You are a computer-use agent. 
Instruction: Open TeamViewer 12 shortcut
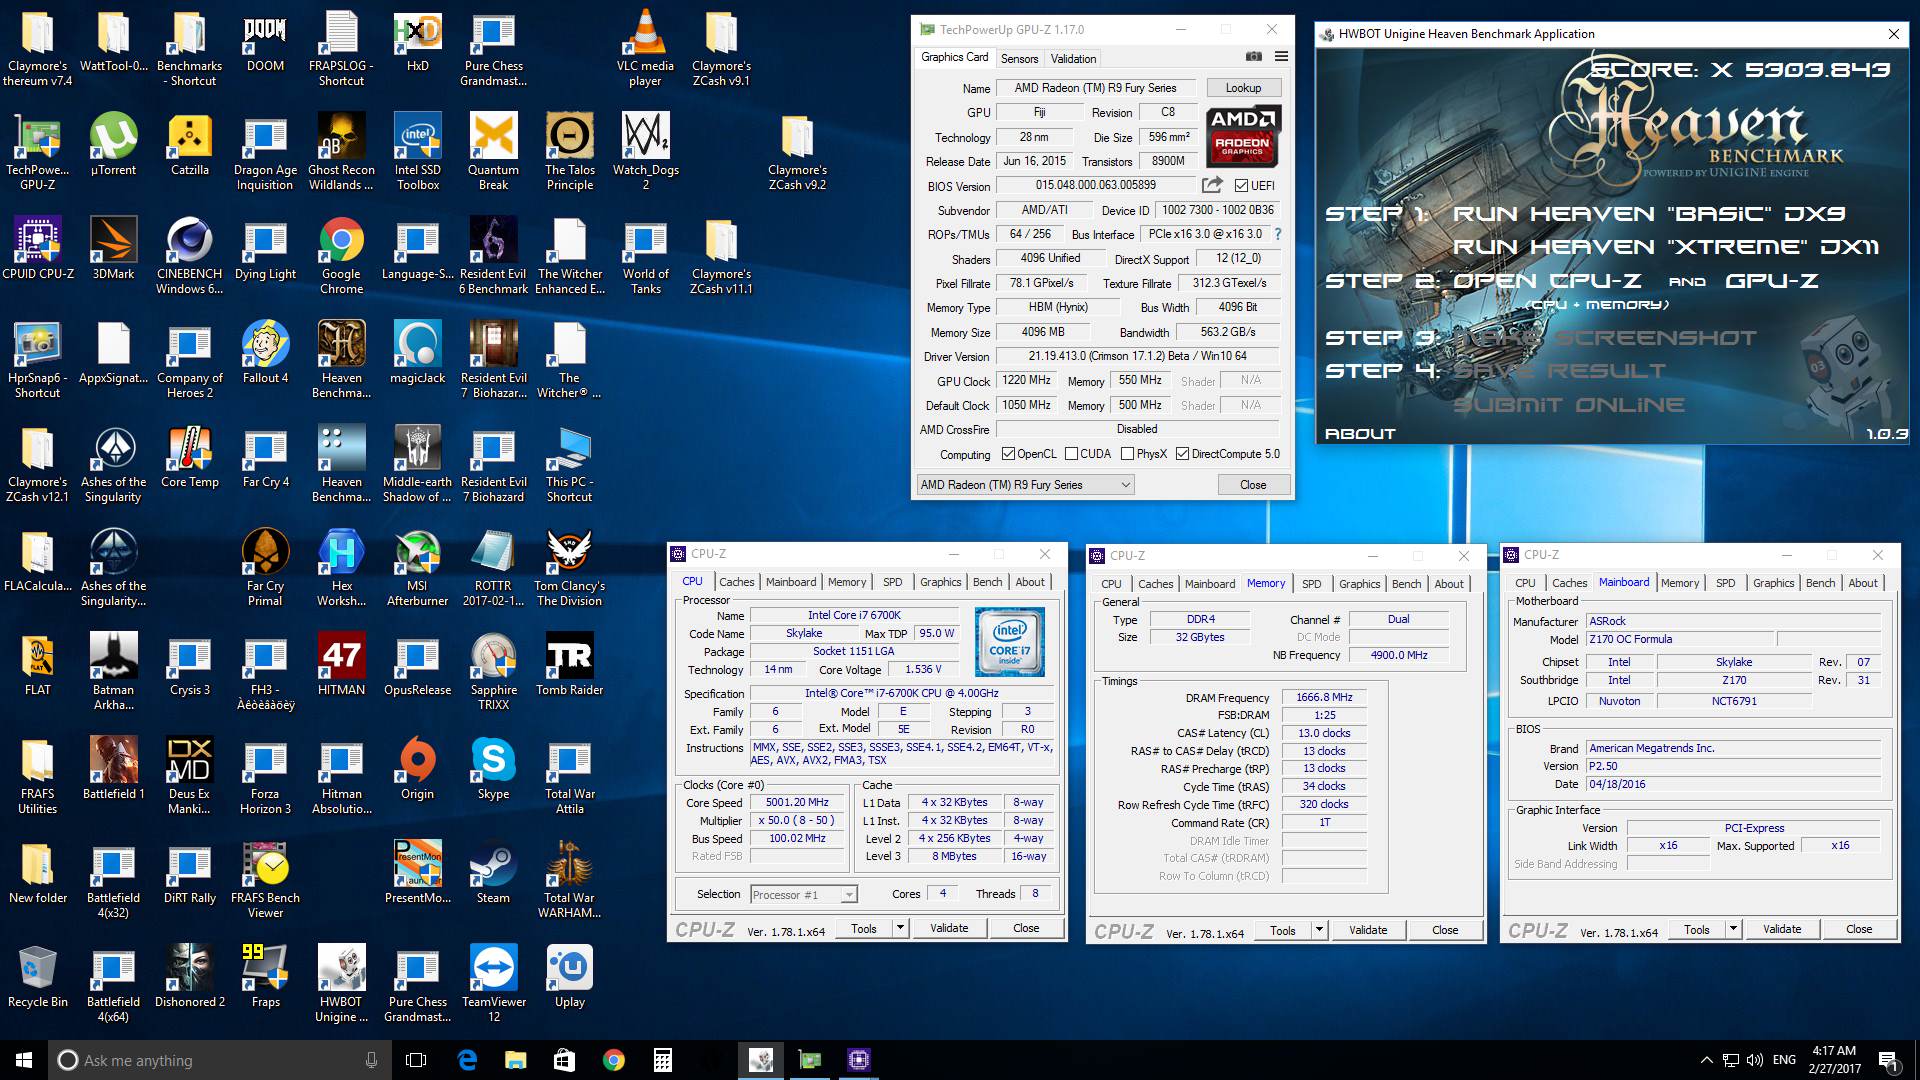click(x=493, y=984)
